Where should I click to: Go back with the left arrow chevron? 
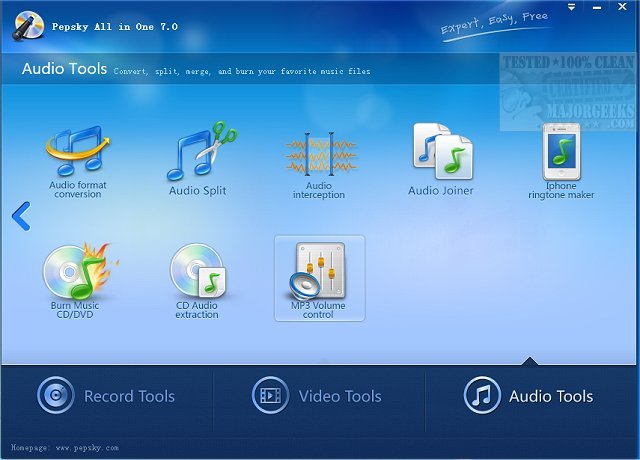click(x=21, y=216)
